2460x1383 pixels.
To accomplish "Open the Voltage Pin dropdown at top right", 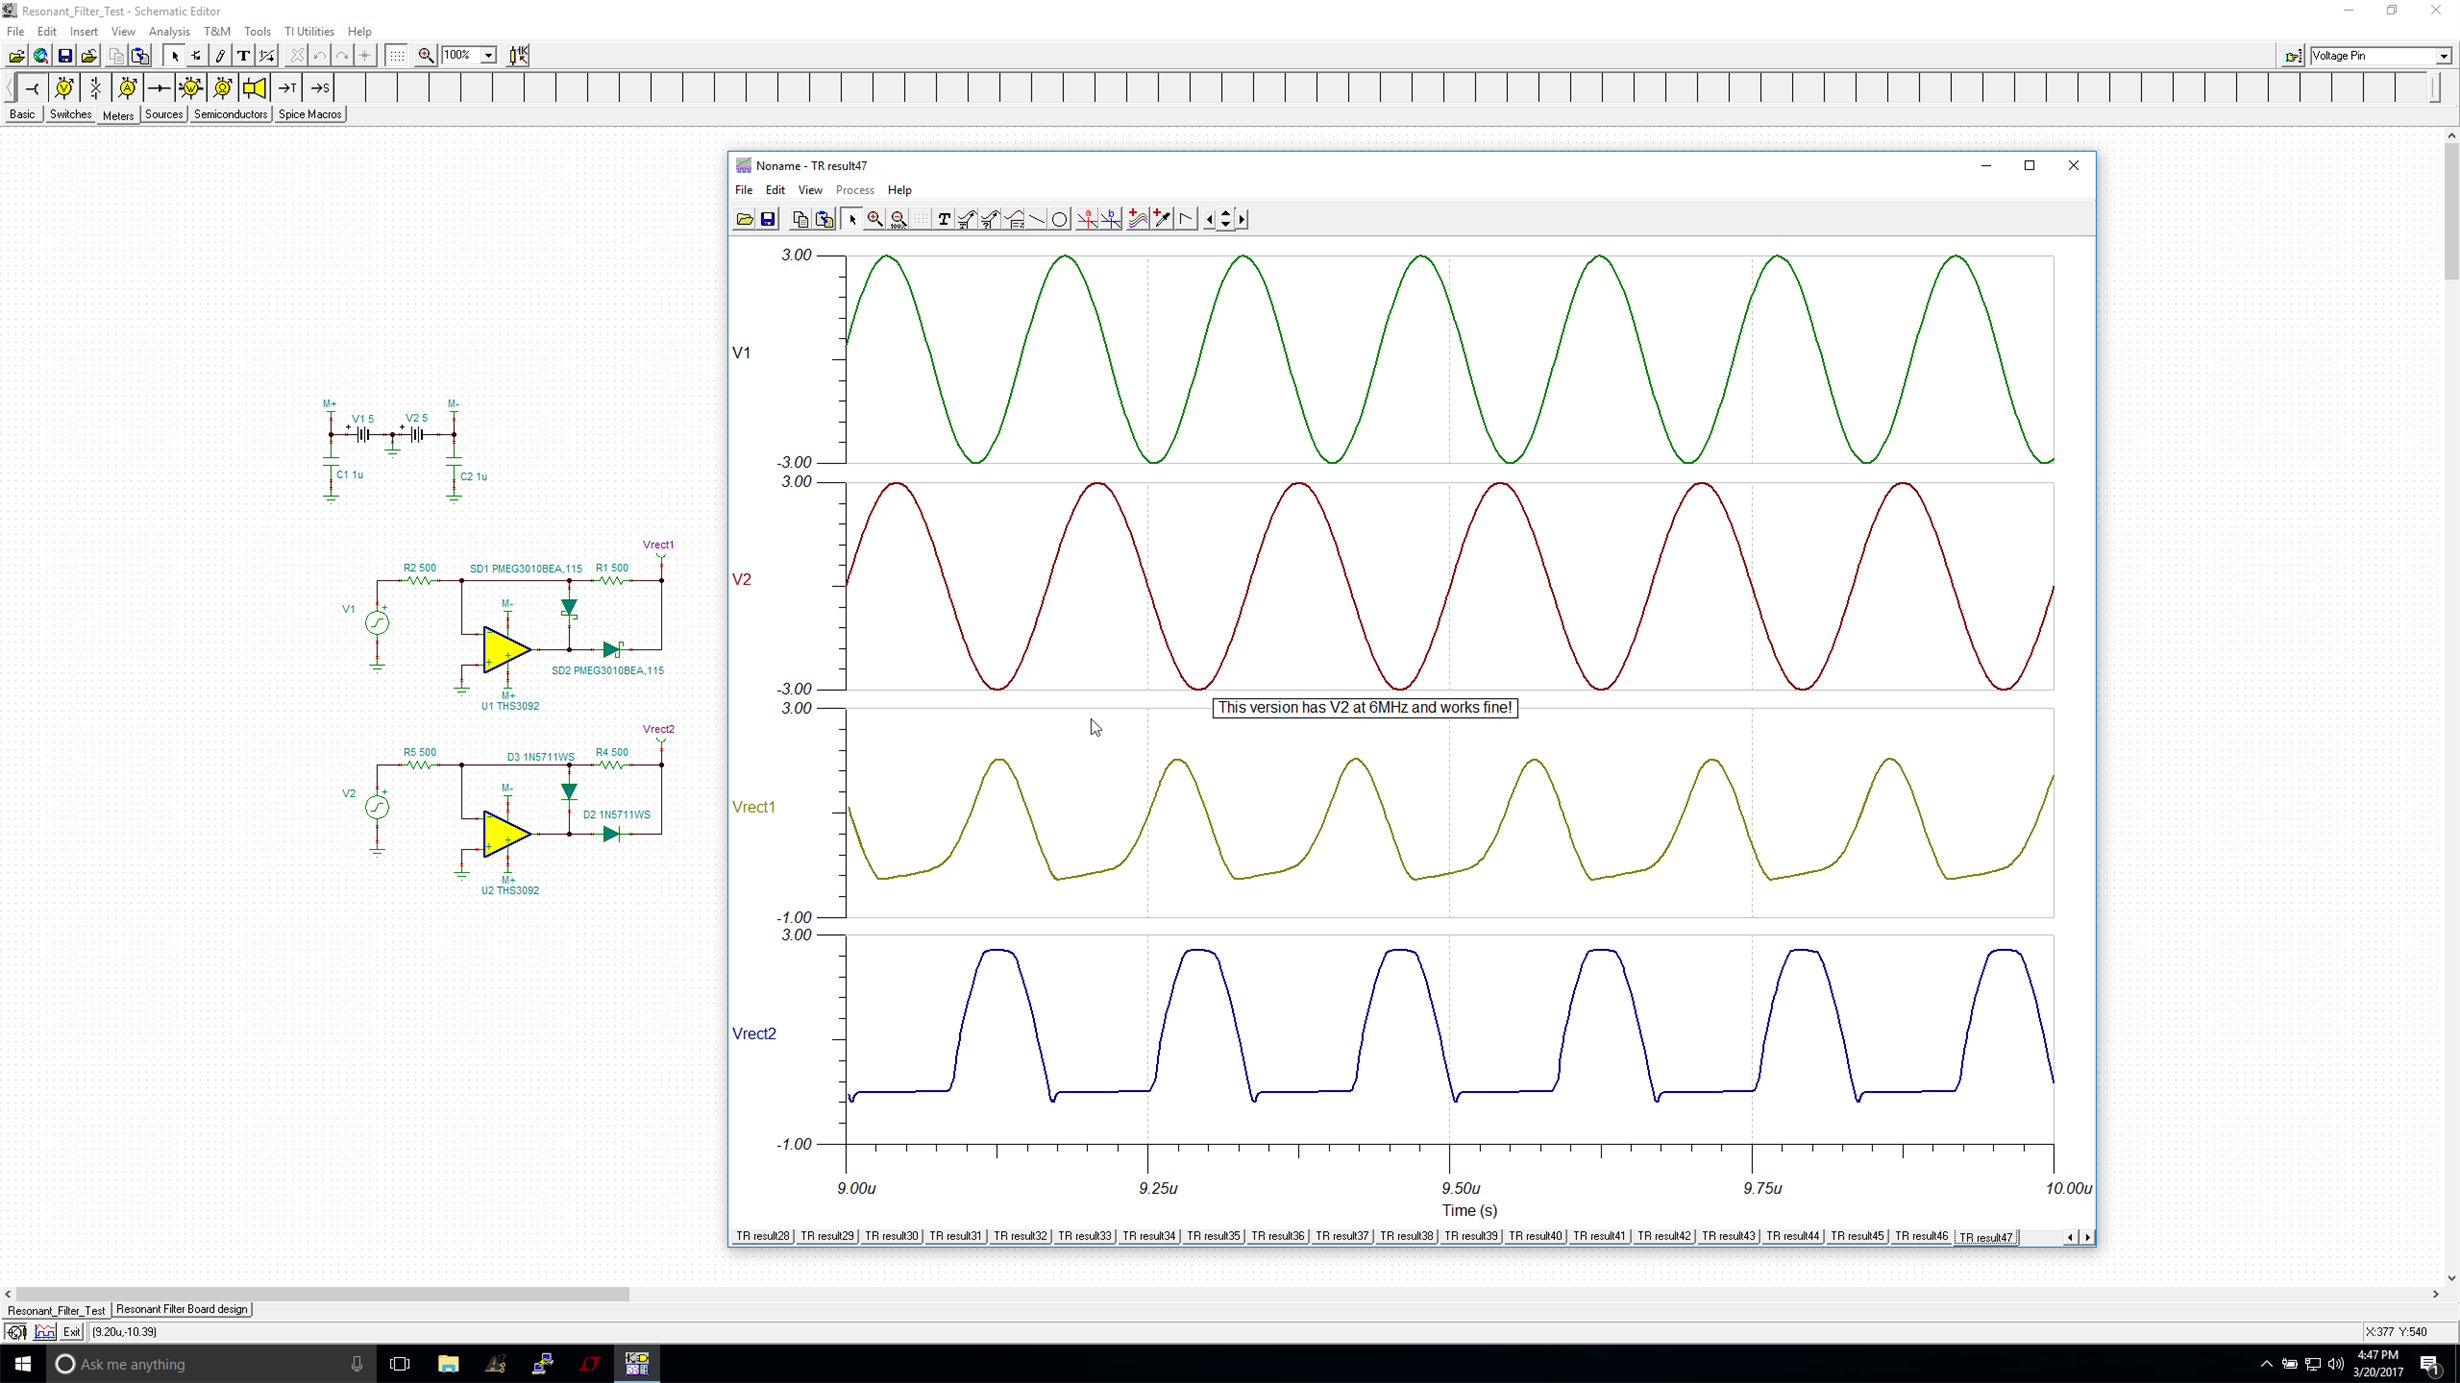I will (2442, 56).
